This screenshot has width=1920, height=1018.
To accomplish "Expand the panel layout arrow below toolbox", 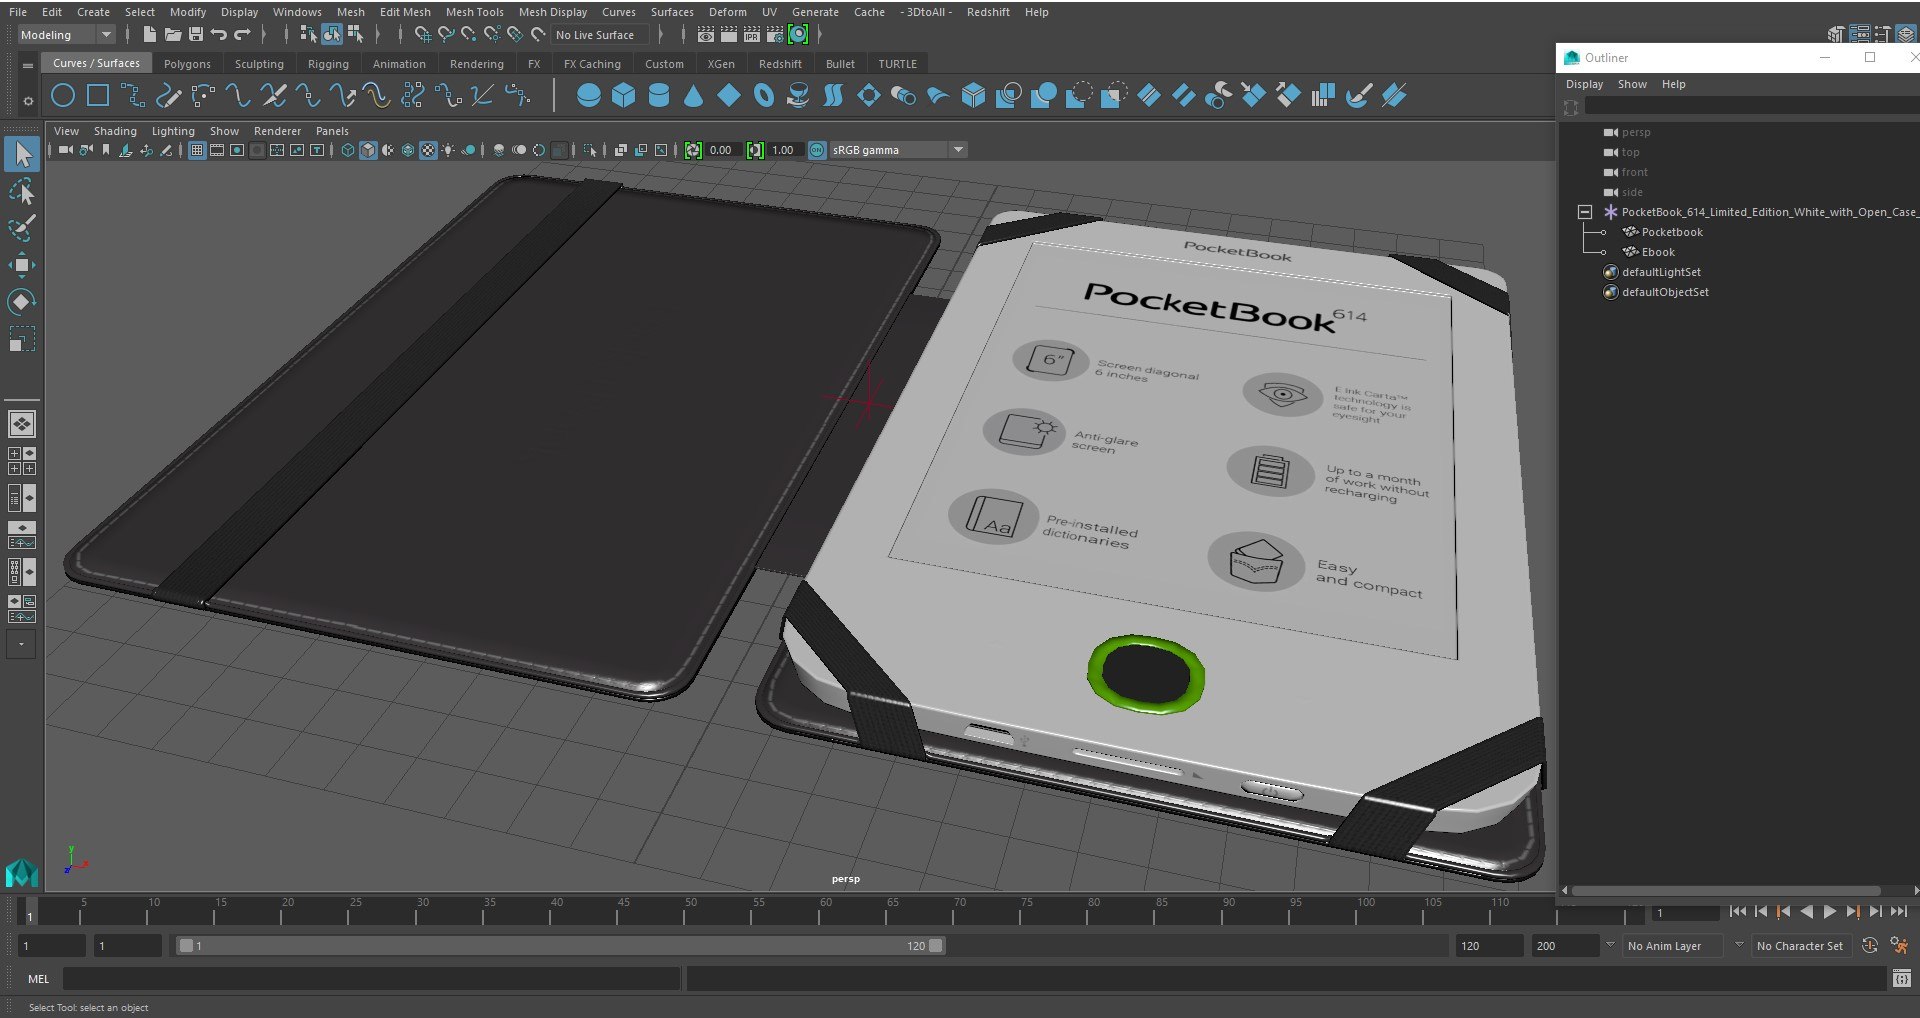I will click(21, 645).
